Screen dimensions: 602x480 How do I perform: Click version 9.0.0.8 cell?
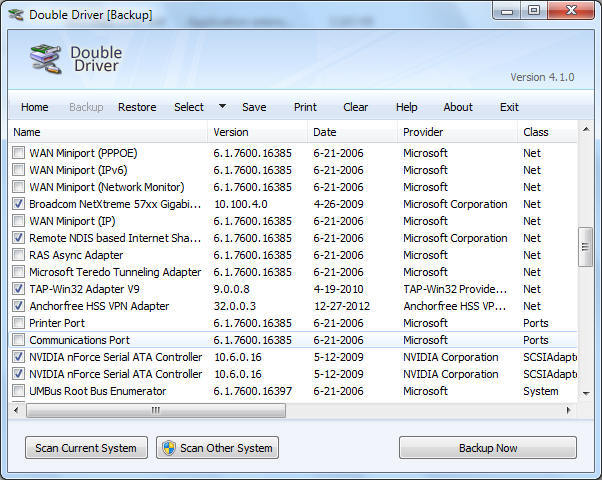(x=232, y=289)
